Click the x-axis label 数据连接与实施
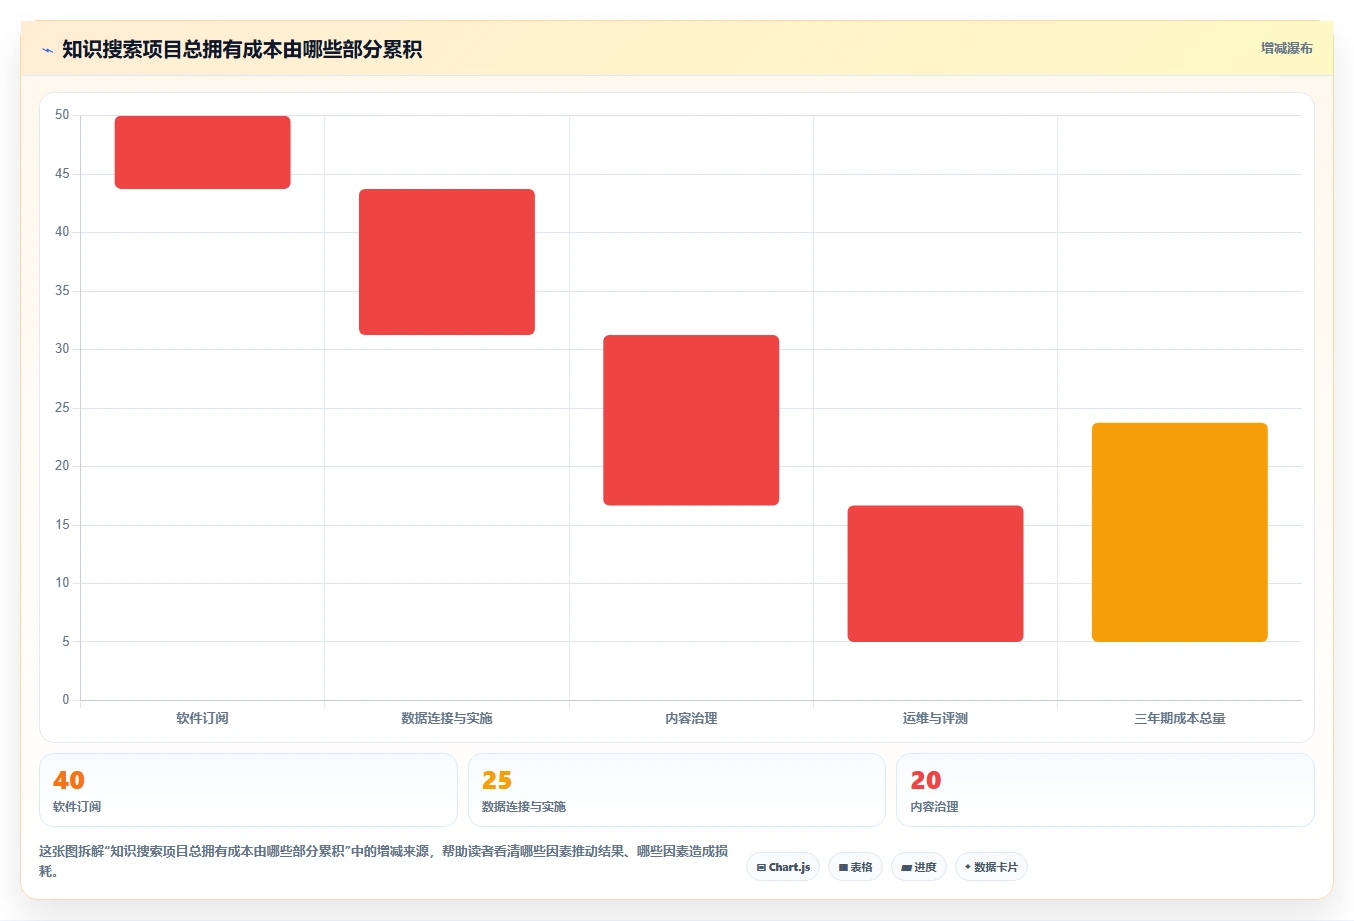Viewport: 1354px width, 921px height. click(447, 718)
